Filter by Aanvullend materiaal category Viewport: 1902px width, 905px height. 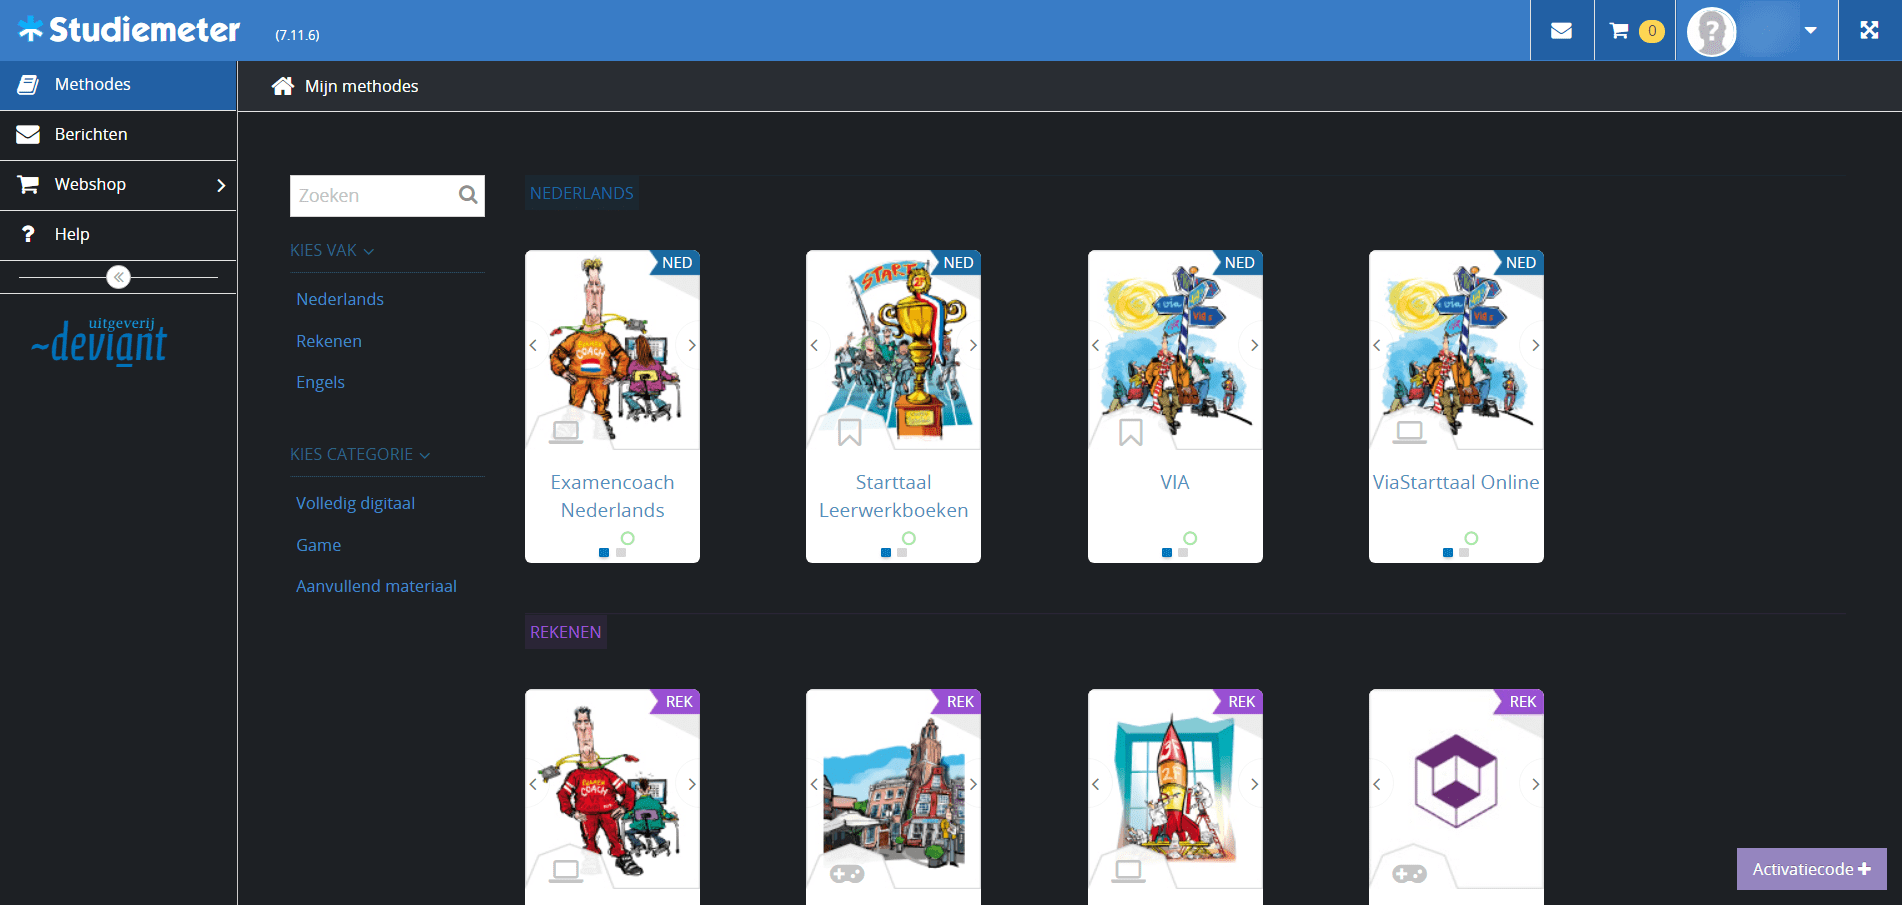coord(376,586)
